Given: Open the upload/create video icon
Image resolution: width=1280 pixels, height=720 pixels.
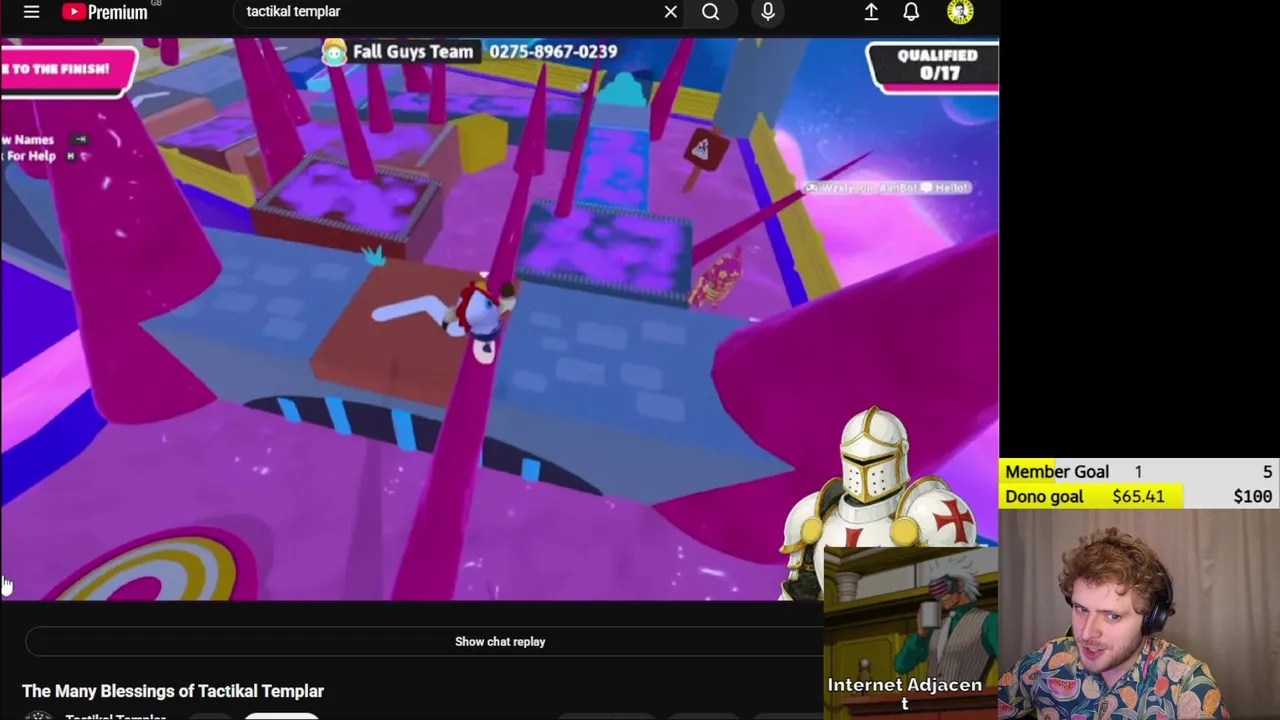Looking at the screenshot, I should click(x=871, y=12).
